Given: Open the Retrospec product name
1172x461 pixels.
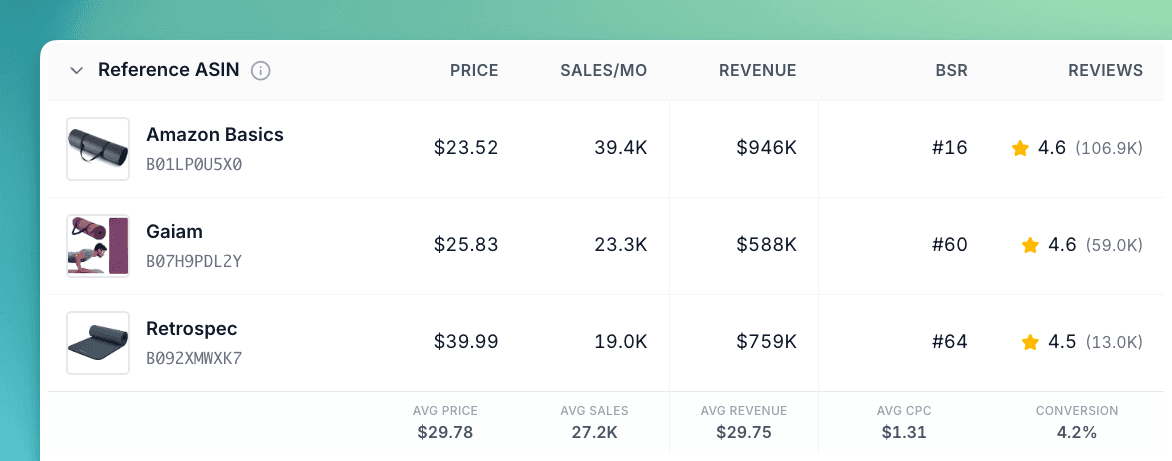Looking at the screenshot, I should point(192,329).
